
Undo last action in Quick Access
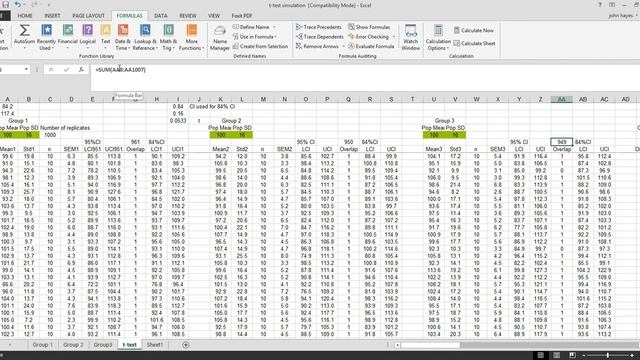(x=18, y=5)
